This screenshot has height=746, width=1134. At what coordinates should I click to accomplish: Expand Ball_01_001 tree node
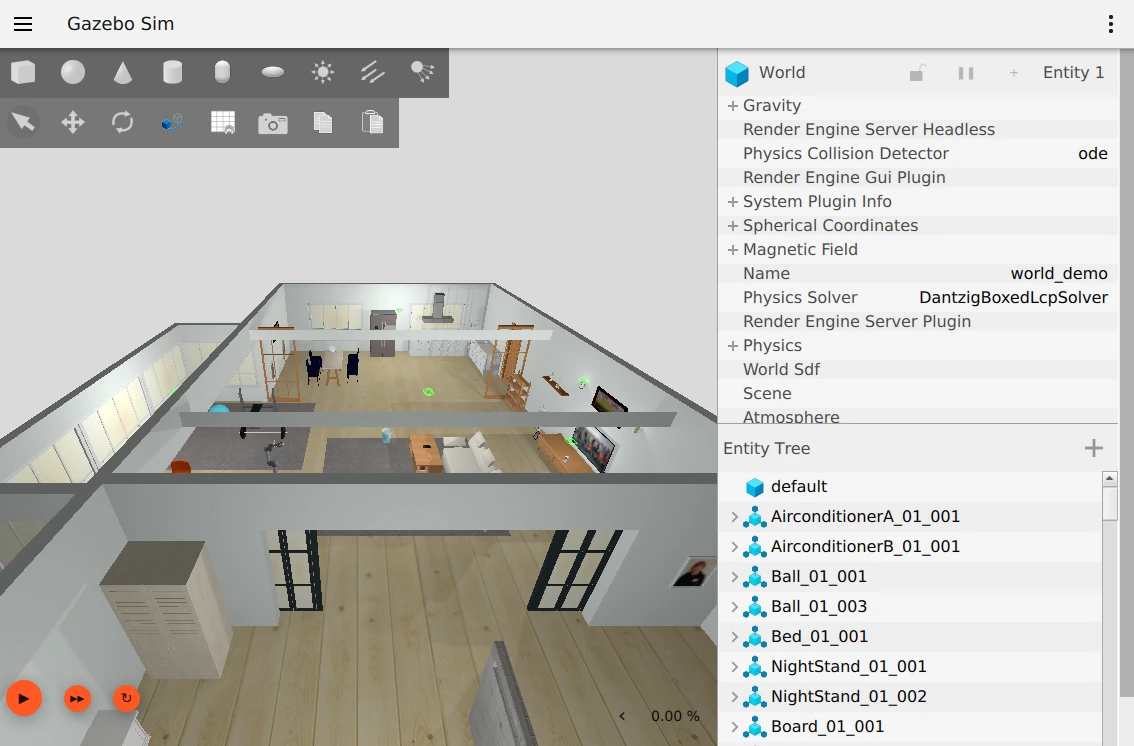tap(734, 577)
